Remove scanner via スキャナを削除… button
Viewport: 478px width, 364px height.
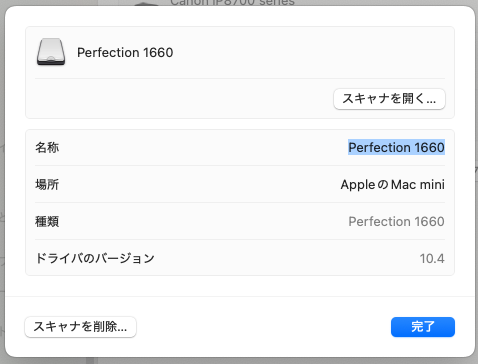tap(80, 327)
